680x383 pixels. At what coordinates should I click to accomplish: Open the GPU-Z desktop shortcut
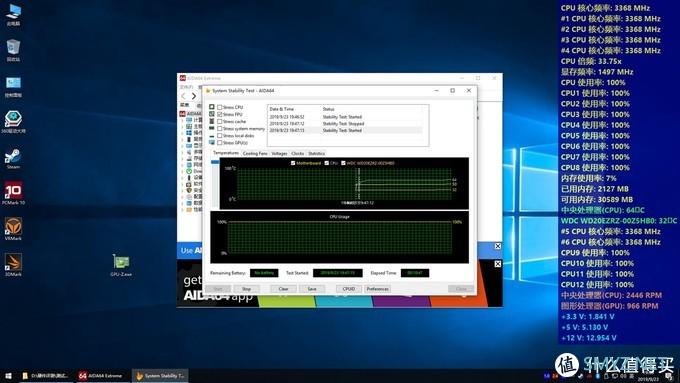[x=121, y=265]
